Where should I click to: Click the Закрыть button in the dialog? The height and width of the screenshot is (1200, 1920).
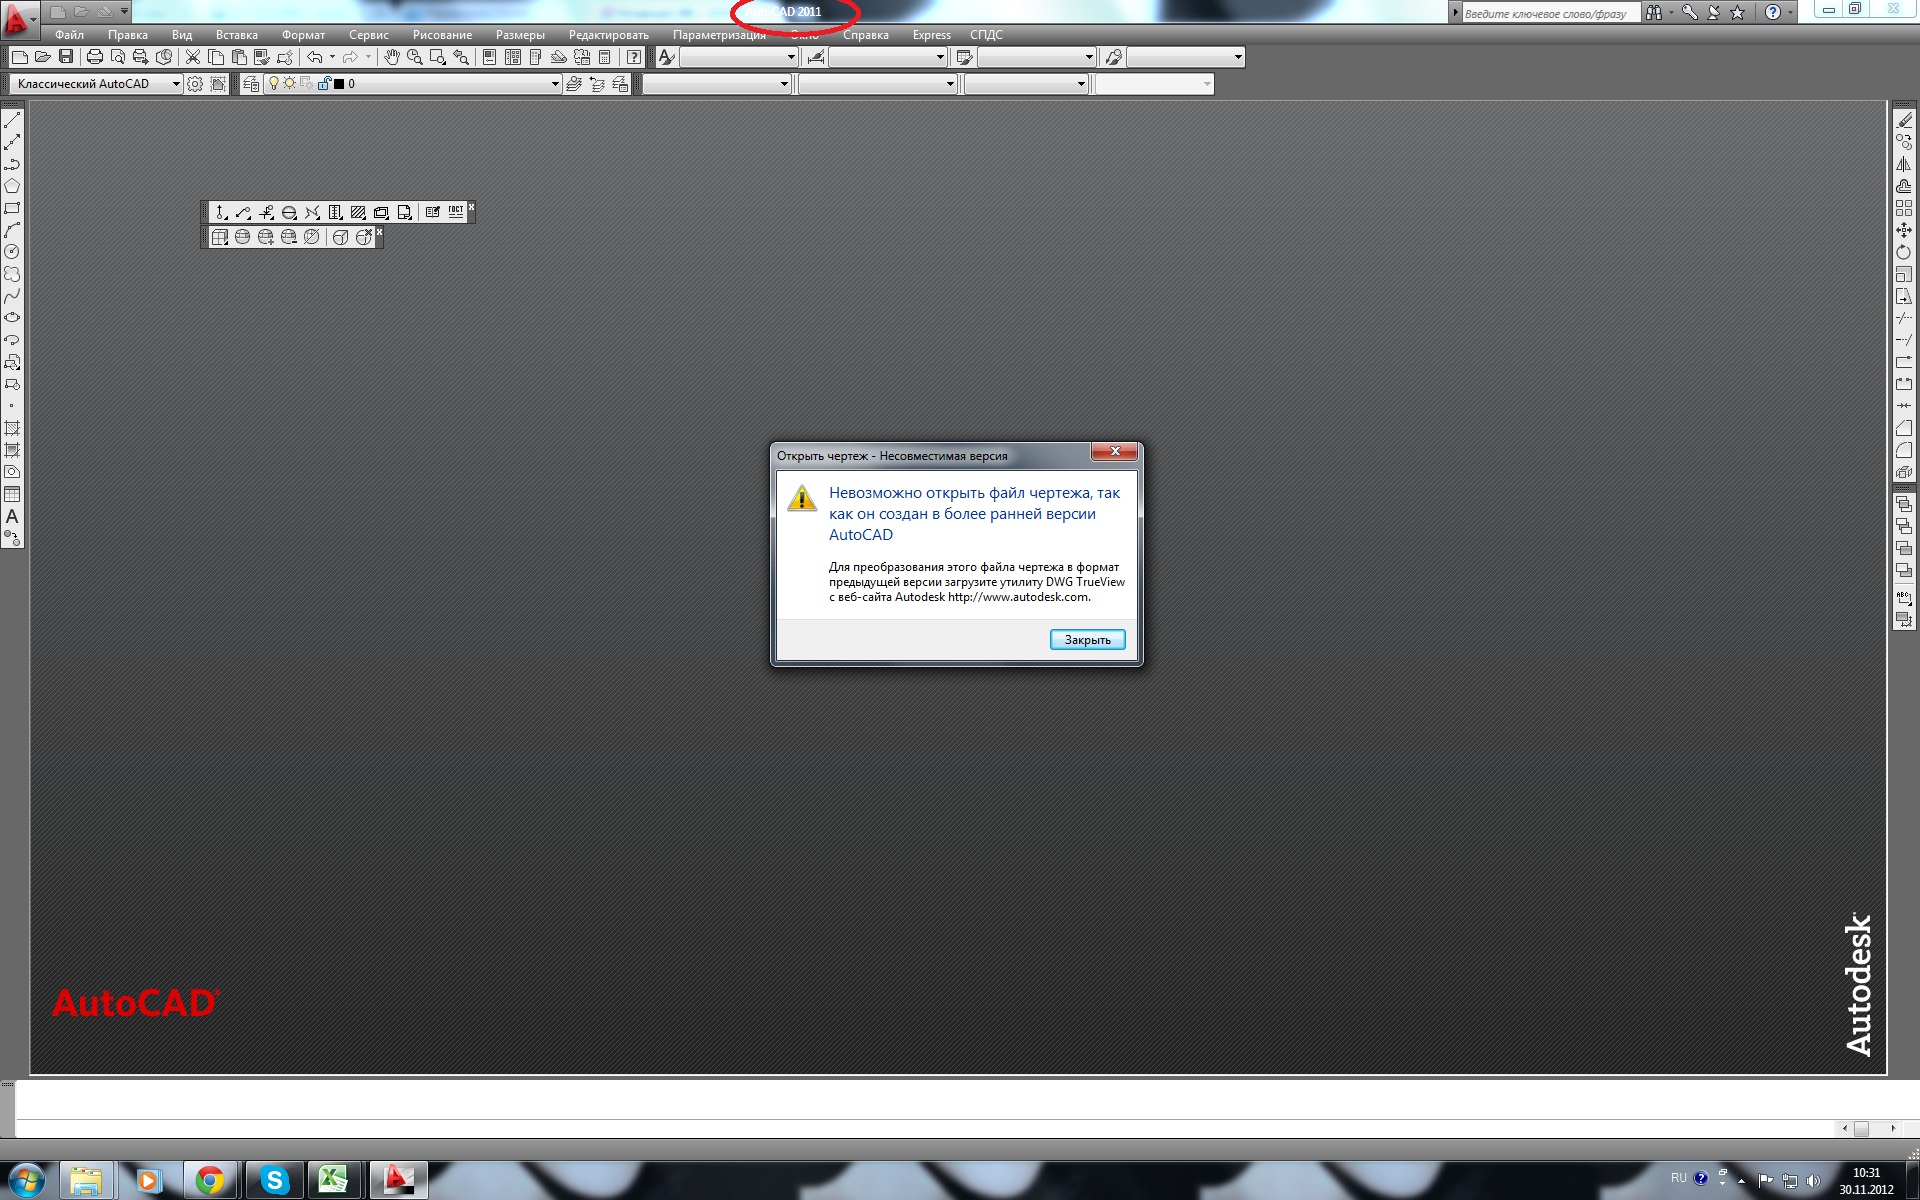tap(1087, 640)
